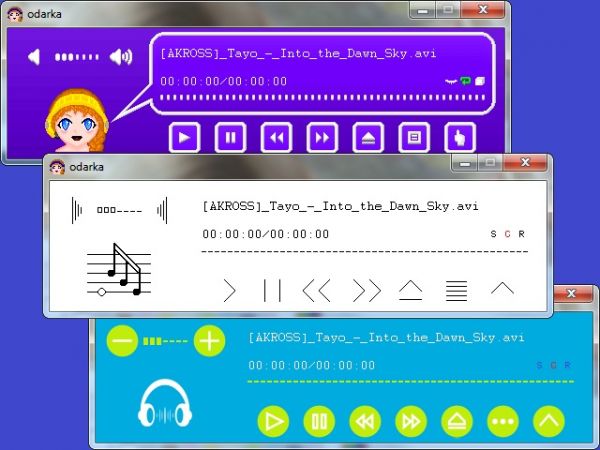Toggle shuffle icon in the purple window

tap(451, 81)
